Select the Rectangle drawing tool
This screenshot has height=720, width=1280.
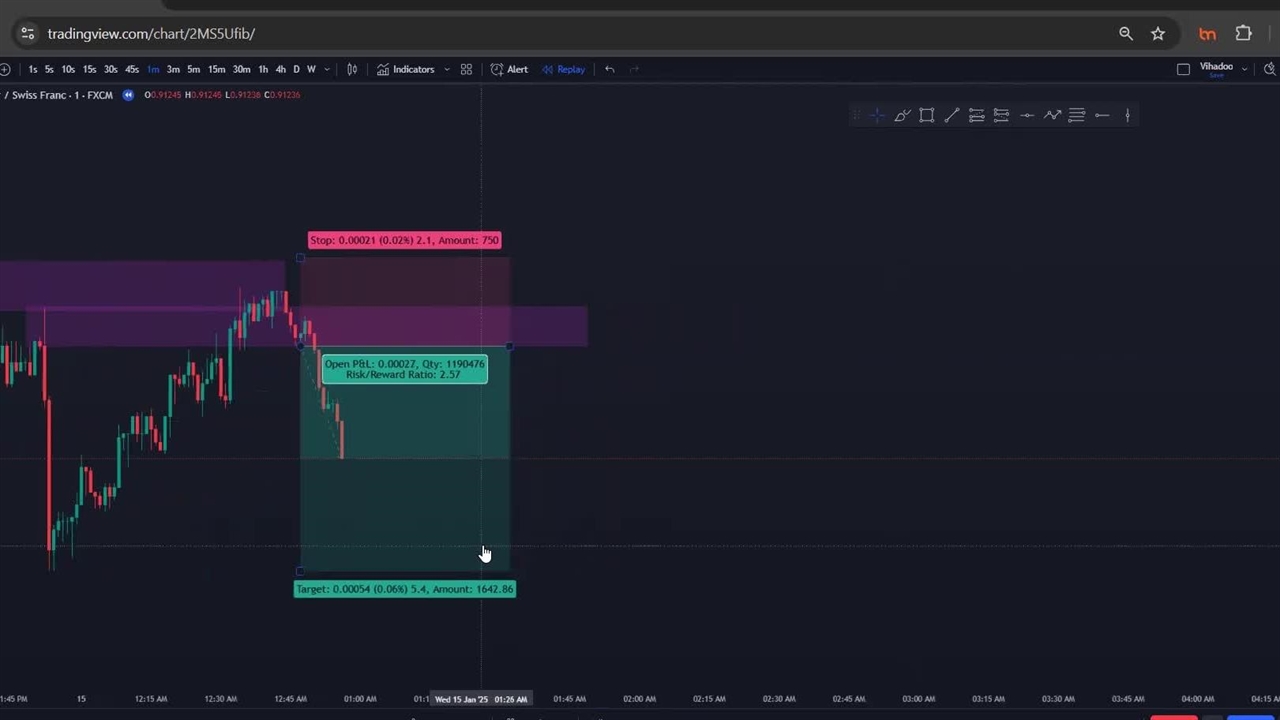pyautogui.click(x=927, y=116)
